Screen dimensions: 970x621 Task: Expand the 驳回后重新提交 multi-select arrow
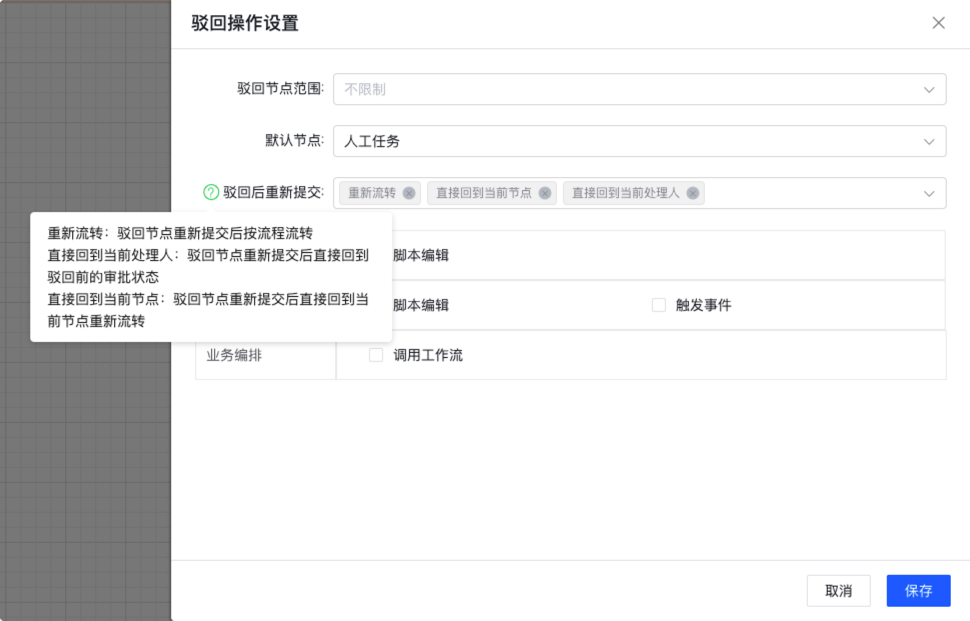pos(929,193)
